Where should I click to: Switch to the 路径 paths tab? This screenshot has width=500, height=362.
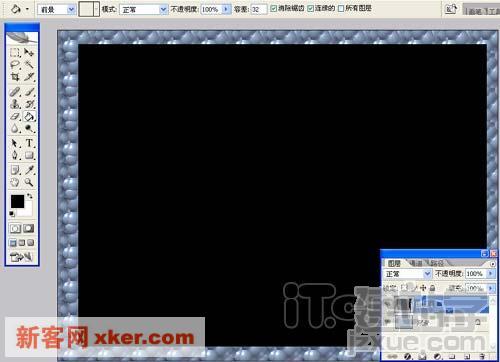(x=437, y=263)
